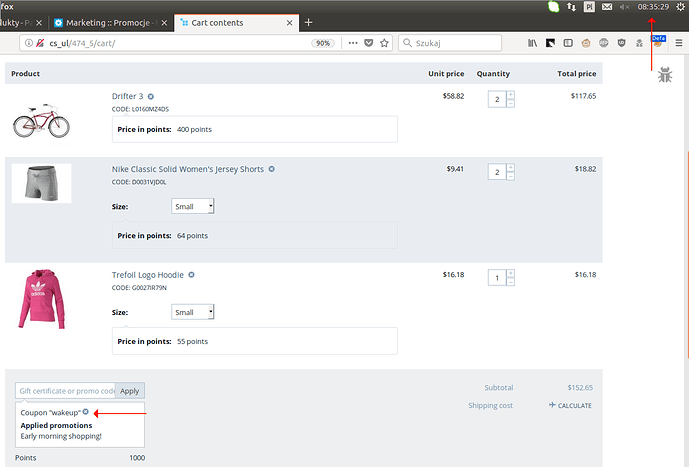The image size is (689, 467).
Task: Open pink hoodie product thumbnail
Action: [41, 299]
